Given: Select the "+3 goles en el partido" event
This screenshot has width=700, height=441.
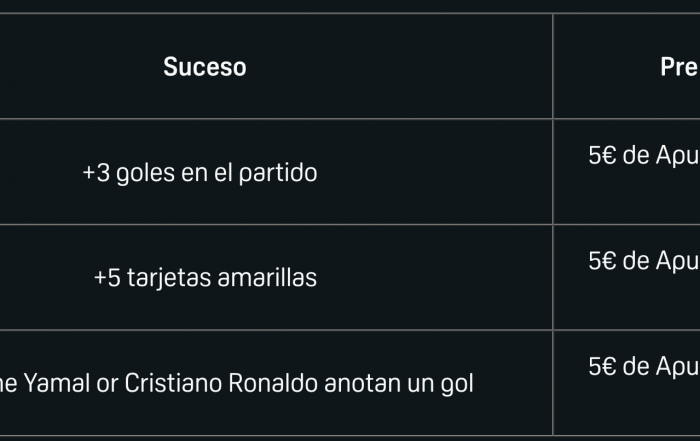Looking at the screenshot, I should coord(200,172).
